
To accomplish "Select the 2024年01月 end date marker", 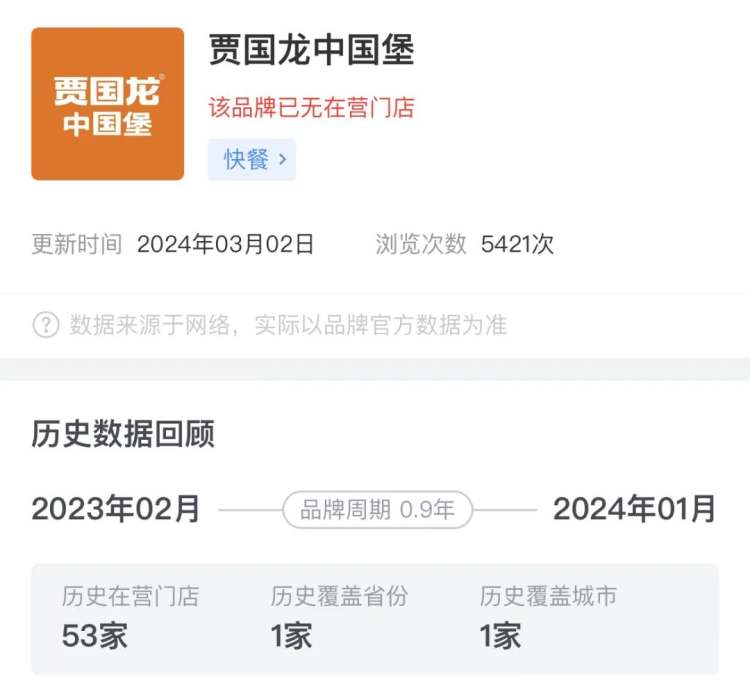I will (x=634, y=508).
